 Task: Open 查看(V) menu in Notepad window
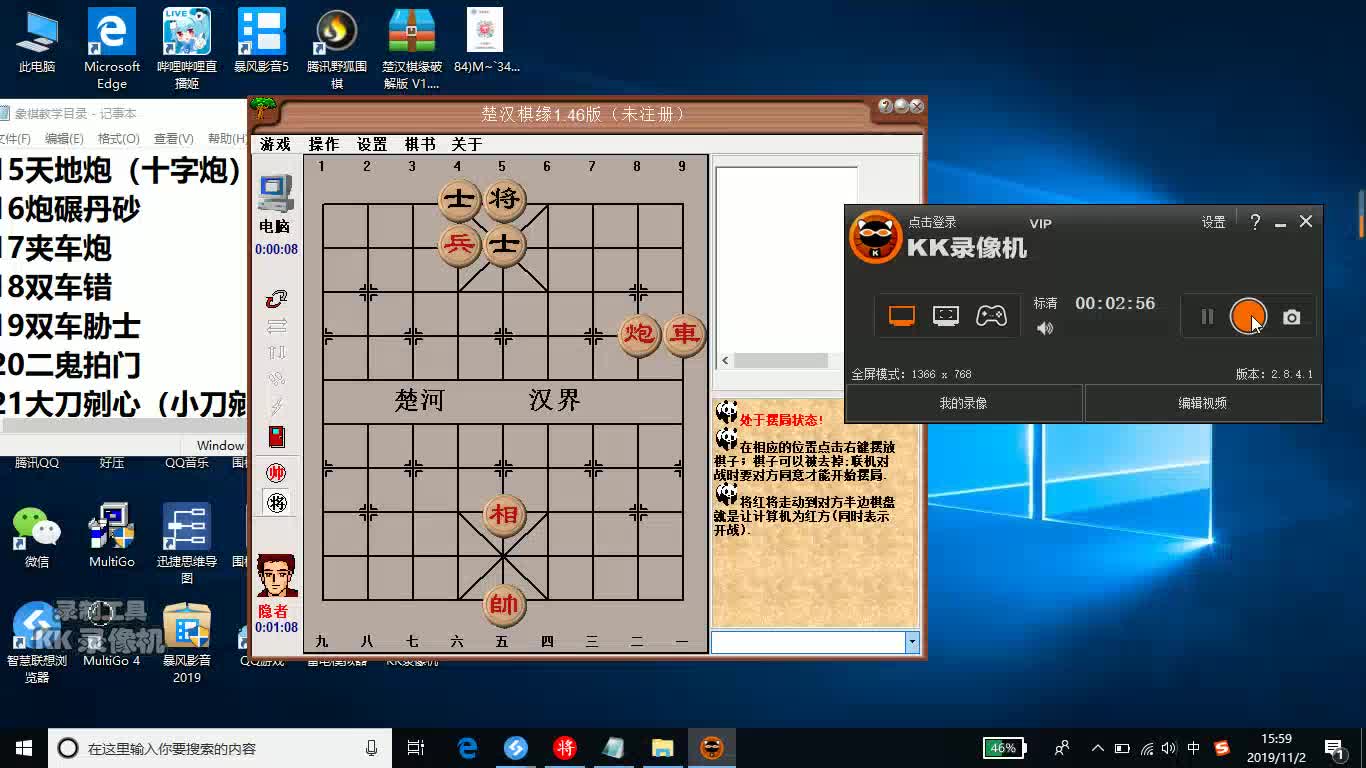pyautogui.click(x=173, y=138)
